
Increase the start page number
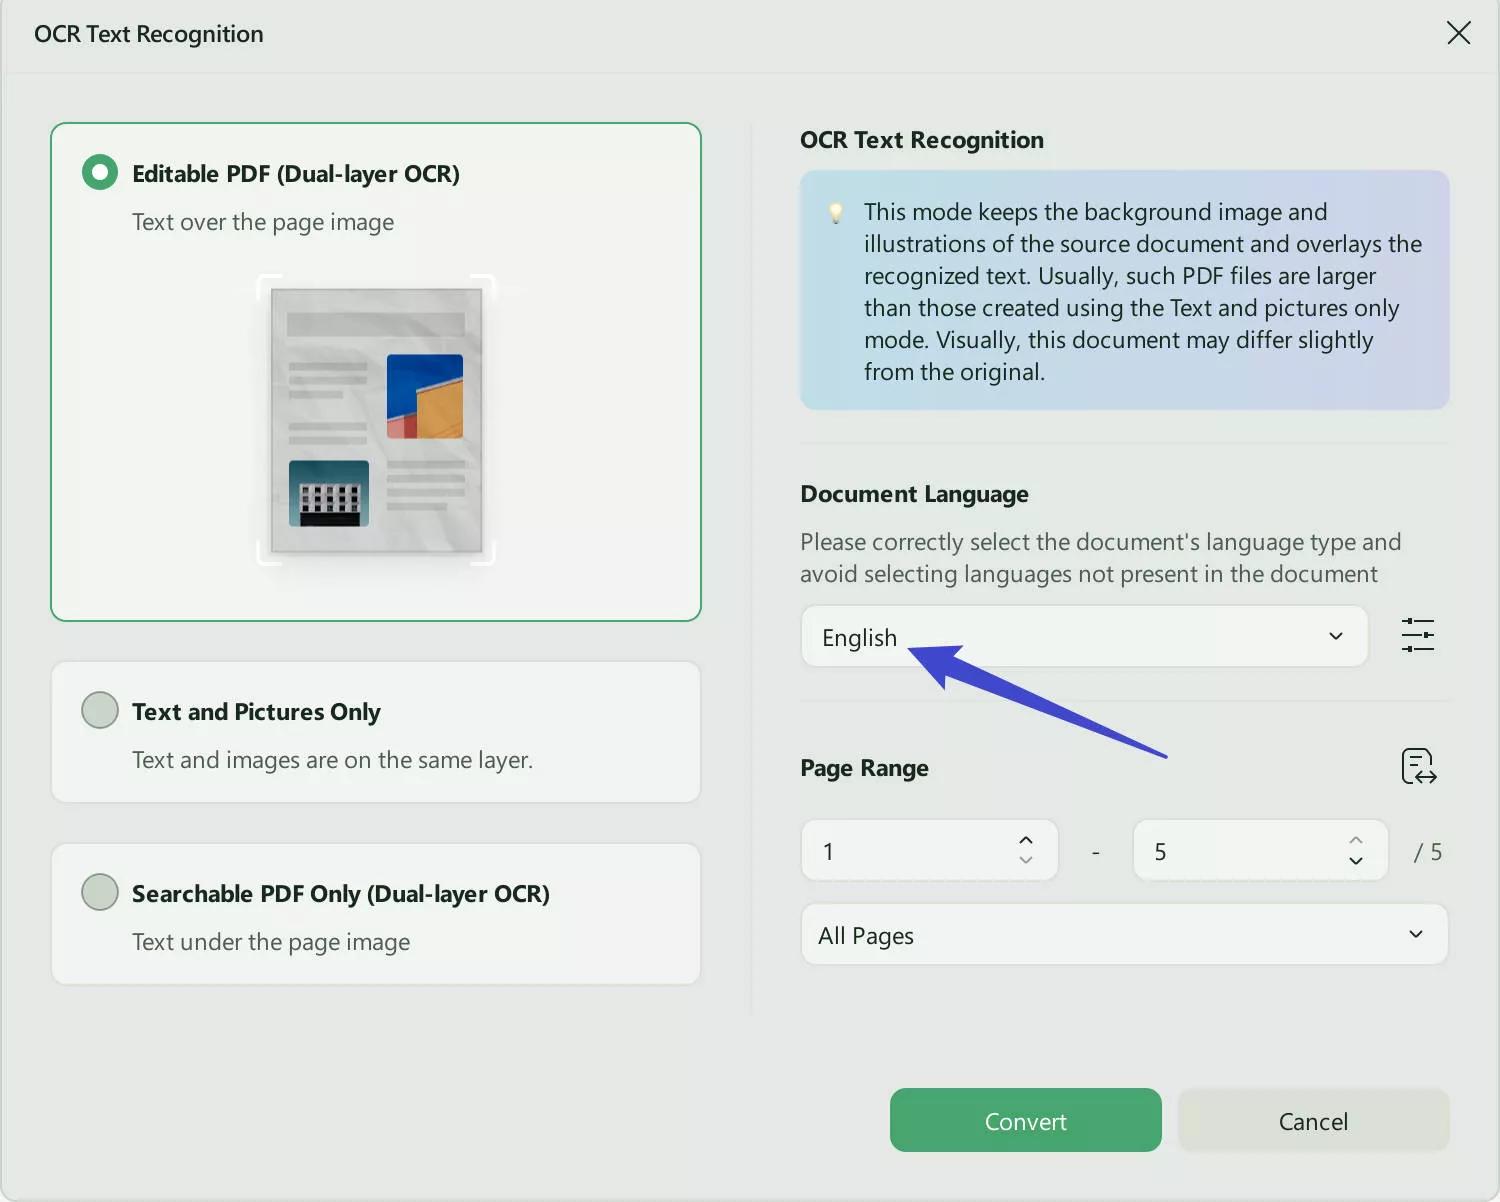point(1026,840)
